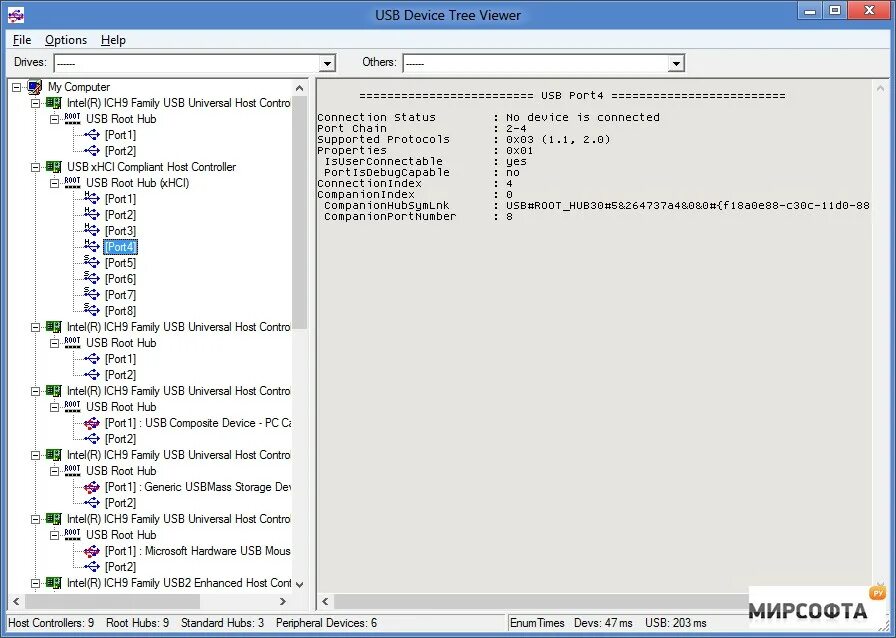
Task: Click the 'Supported Protocols' line in details
Action: [x=464, y=139]
